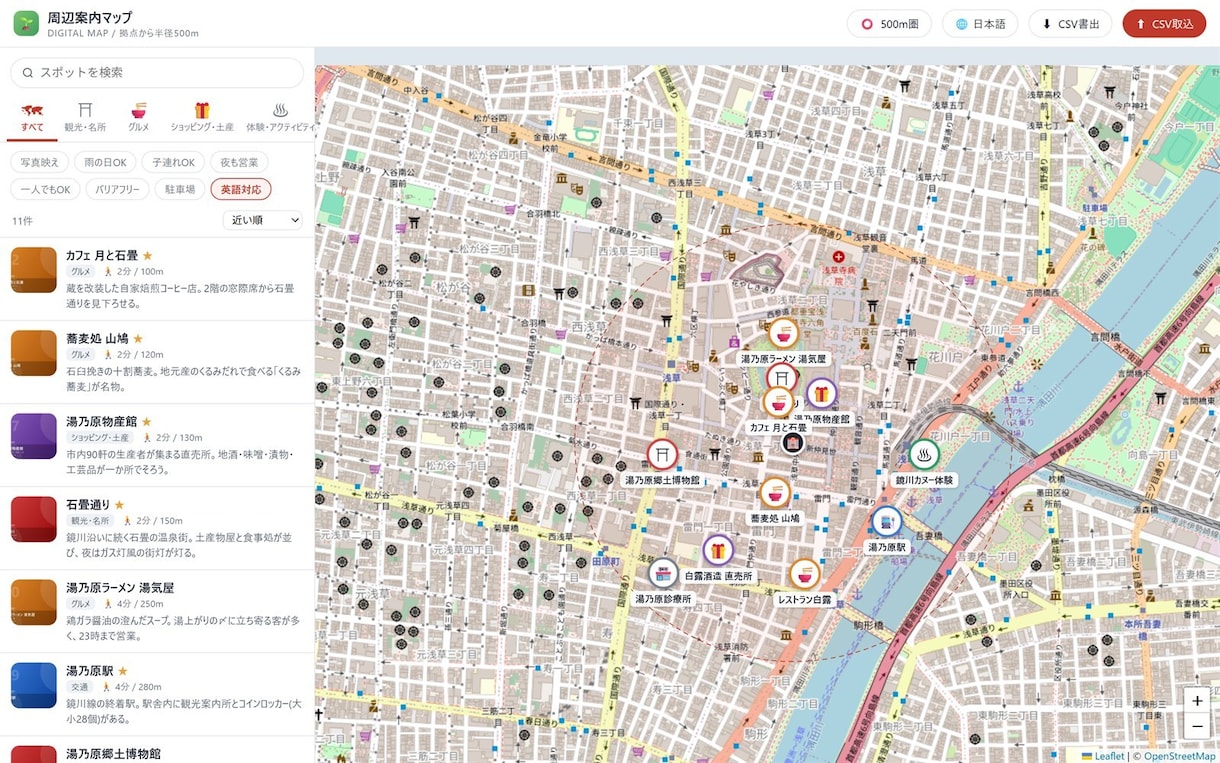
Task: Click the 11件 result count
Action: pyautogui.click(x=22, y=221)
